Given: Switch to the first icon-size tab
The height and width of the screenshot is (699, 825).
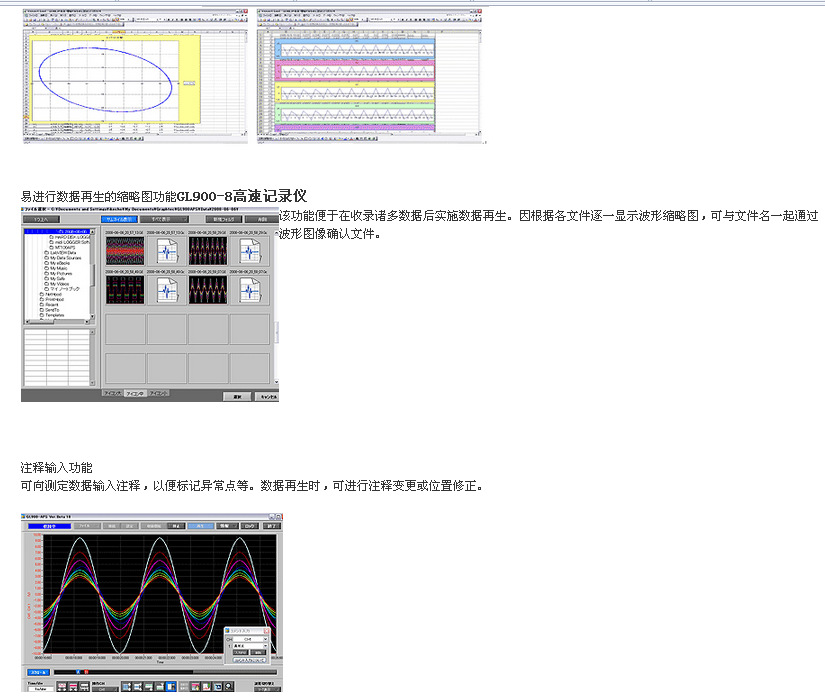Looking at the screenshot, I should (113, 393).
